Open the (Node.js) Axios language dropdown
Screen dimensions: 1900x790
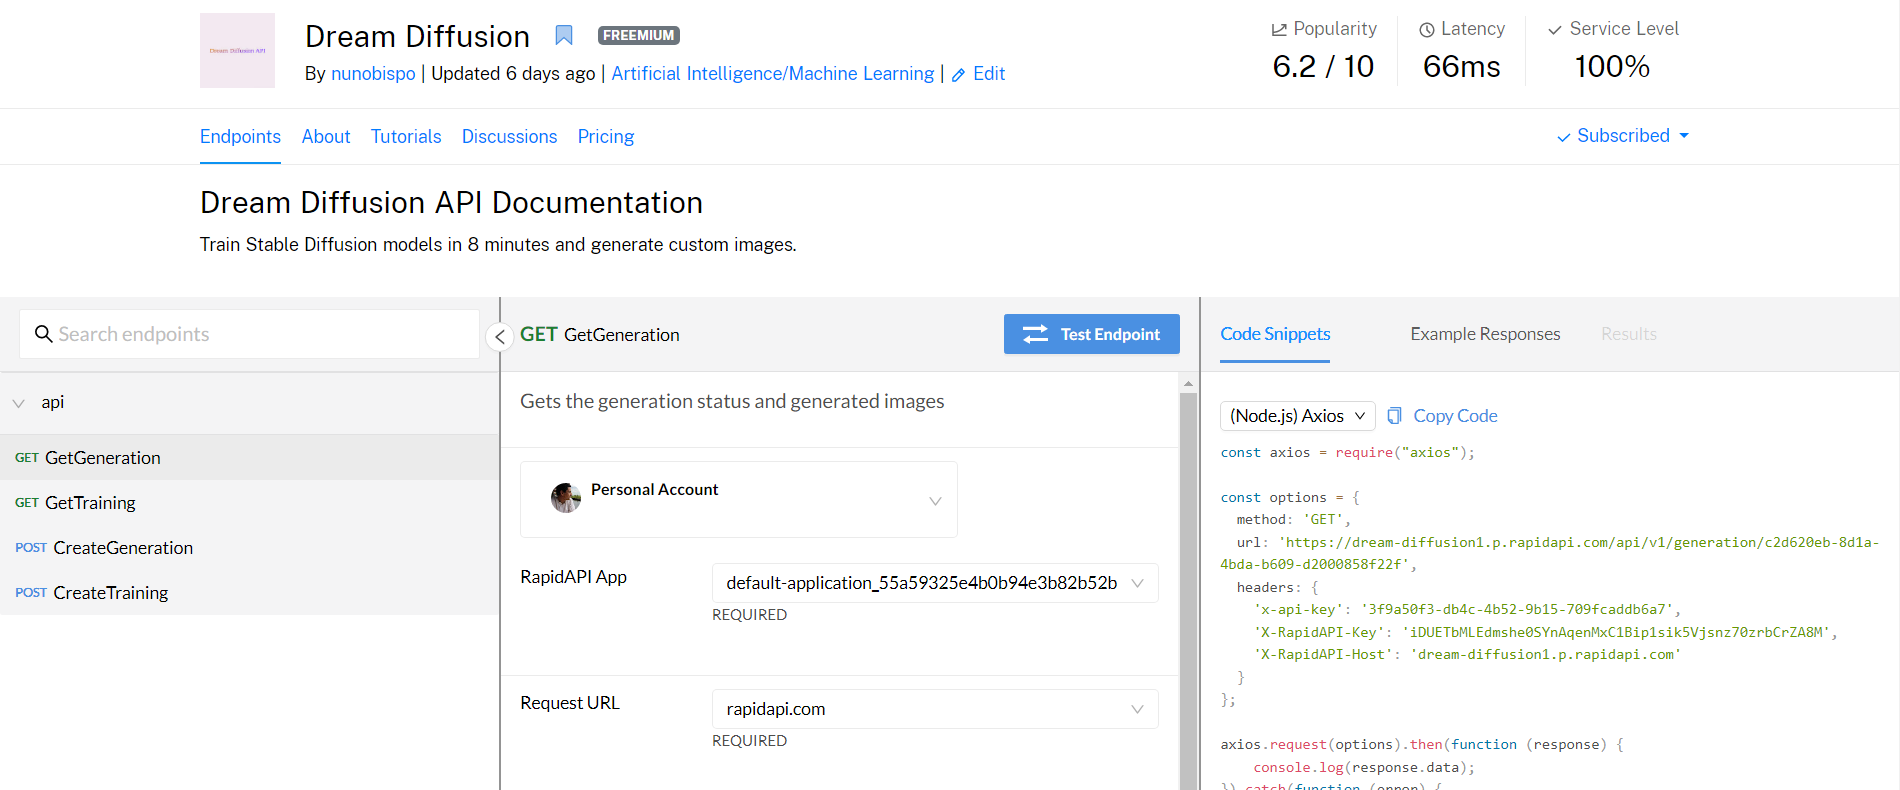point(1297,416)
